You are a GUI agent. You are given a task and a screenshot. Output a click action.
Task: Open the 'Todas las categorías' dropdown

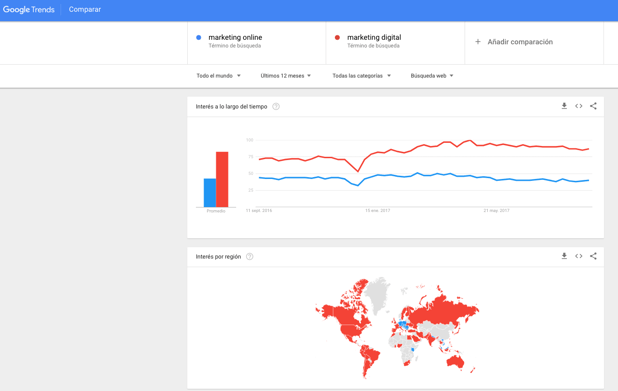point(361,76)
